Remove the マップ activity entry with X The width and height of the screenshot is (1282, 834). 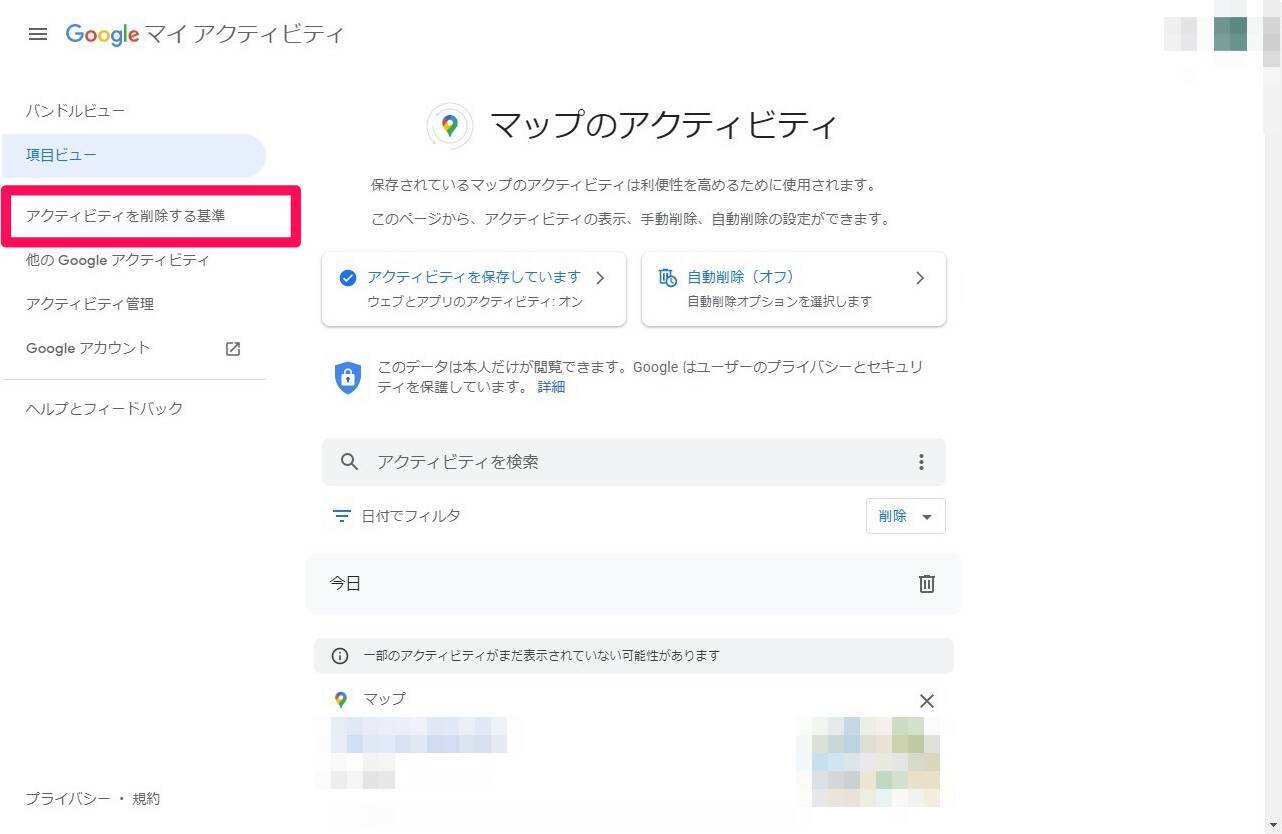pos(927,701)
